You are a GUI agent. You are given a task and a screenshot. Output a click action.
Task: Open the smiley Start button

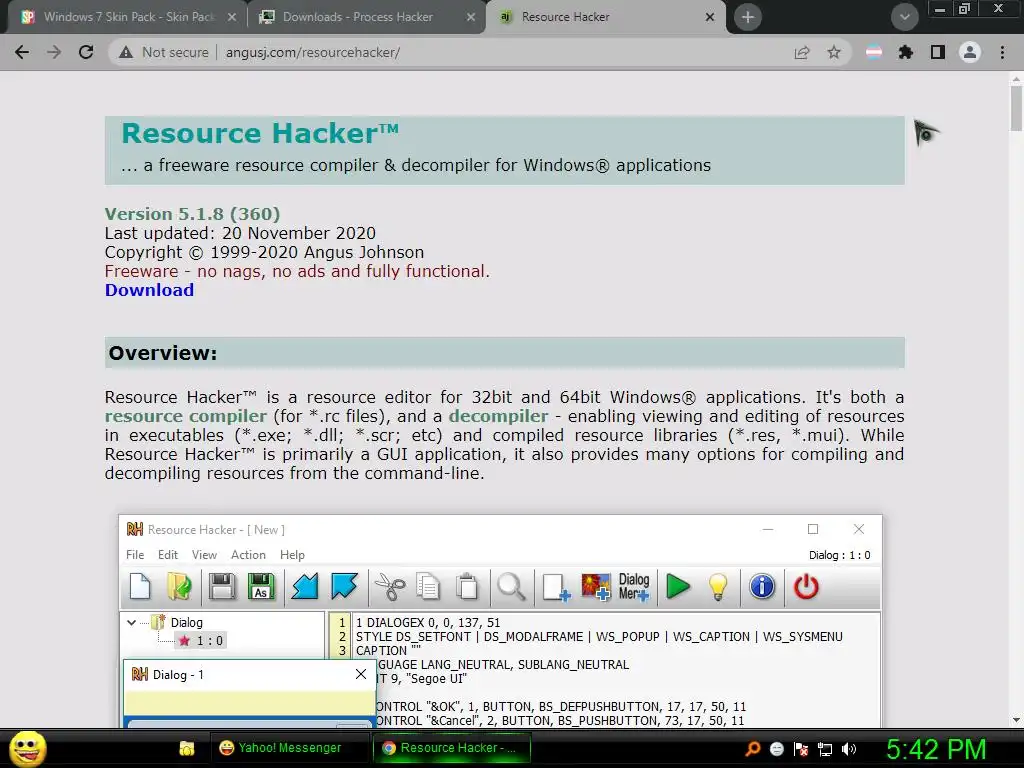(27, 748)
